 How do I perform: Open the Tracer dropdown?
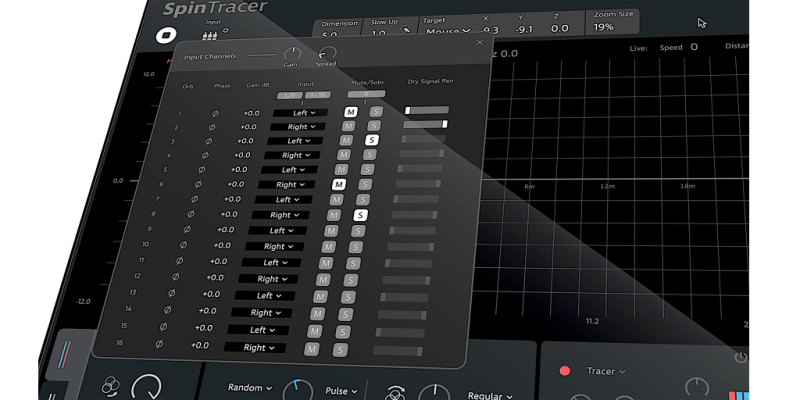pyautogui.click(x=606, y=371)
